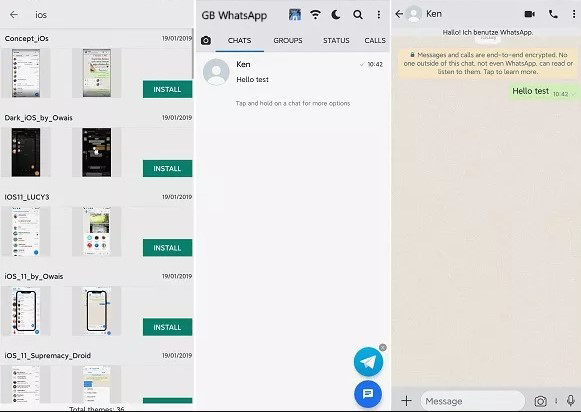The image size is (581, 412).
Task: Click the Hallo! Ich benutze WhatsApp status text
Action: [x=488, y=32]
